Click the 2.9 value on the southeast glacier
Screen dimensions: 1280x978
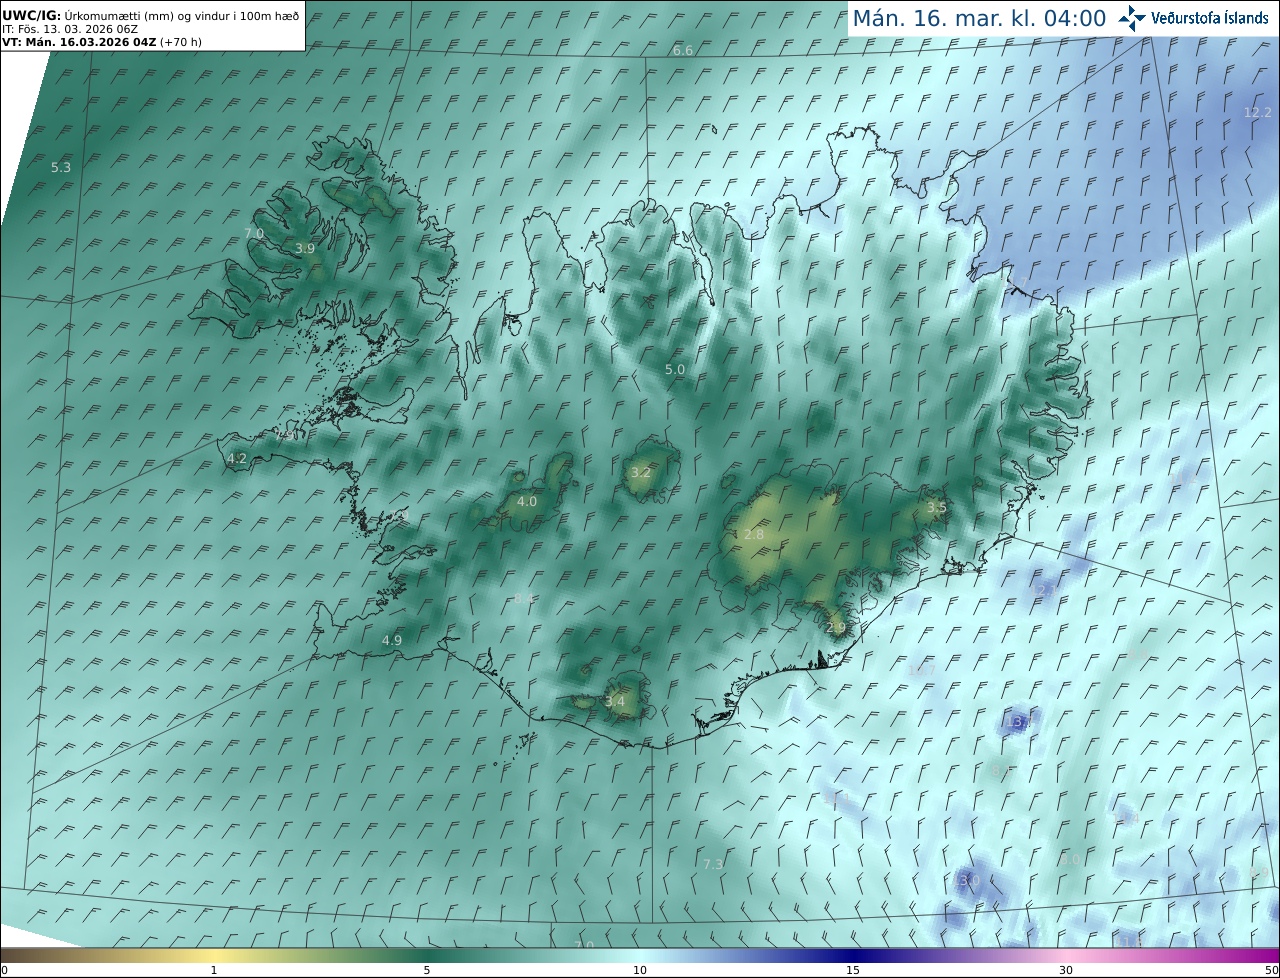[836, 627]
